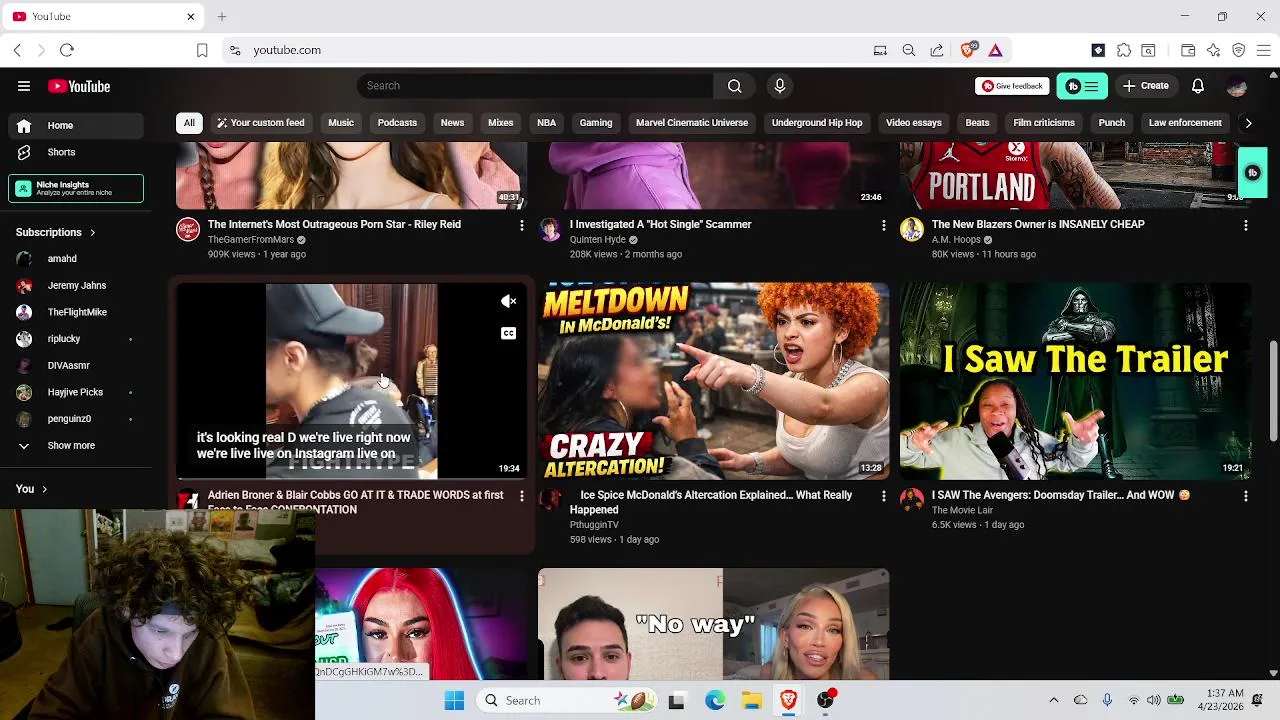Open the browser main menu icon

[x=1263, y=50]
